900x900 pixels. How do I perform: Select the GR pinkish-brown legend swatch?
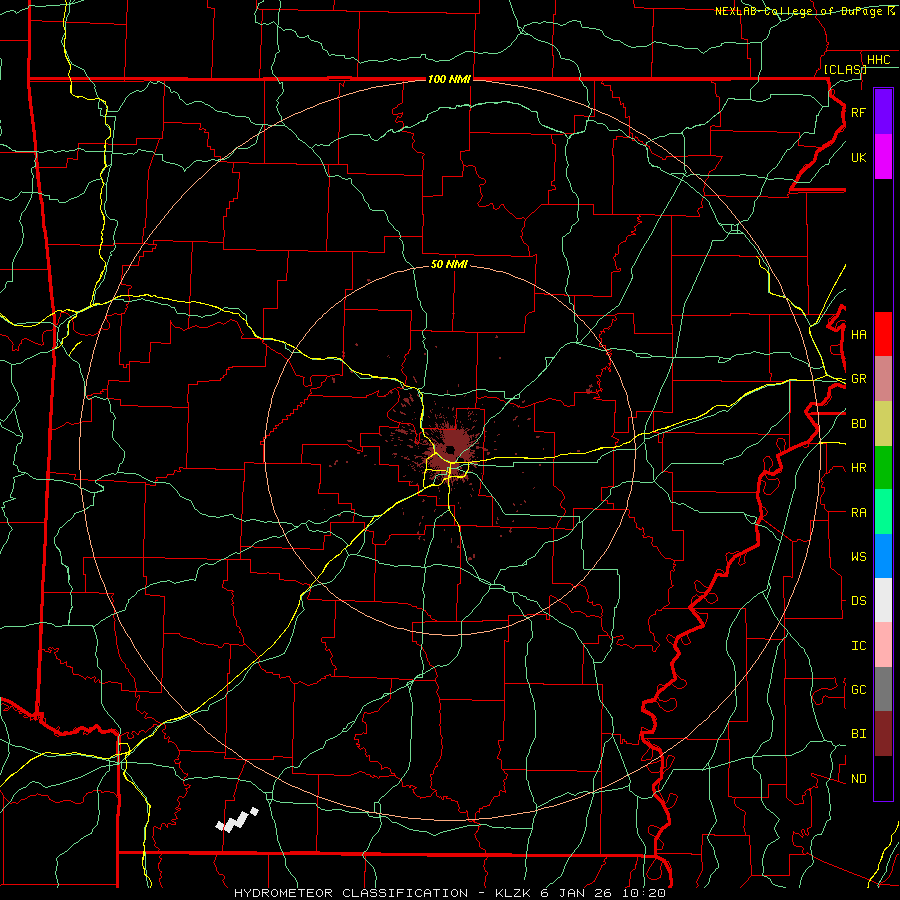pos(883,379)
